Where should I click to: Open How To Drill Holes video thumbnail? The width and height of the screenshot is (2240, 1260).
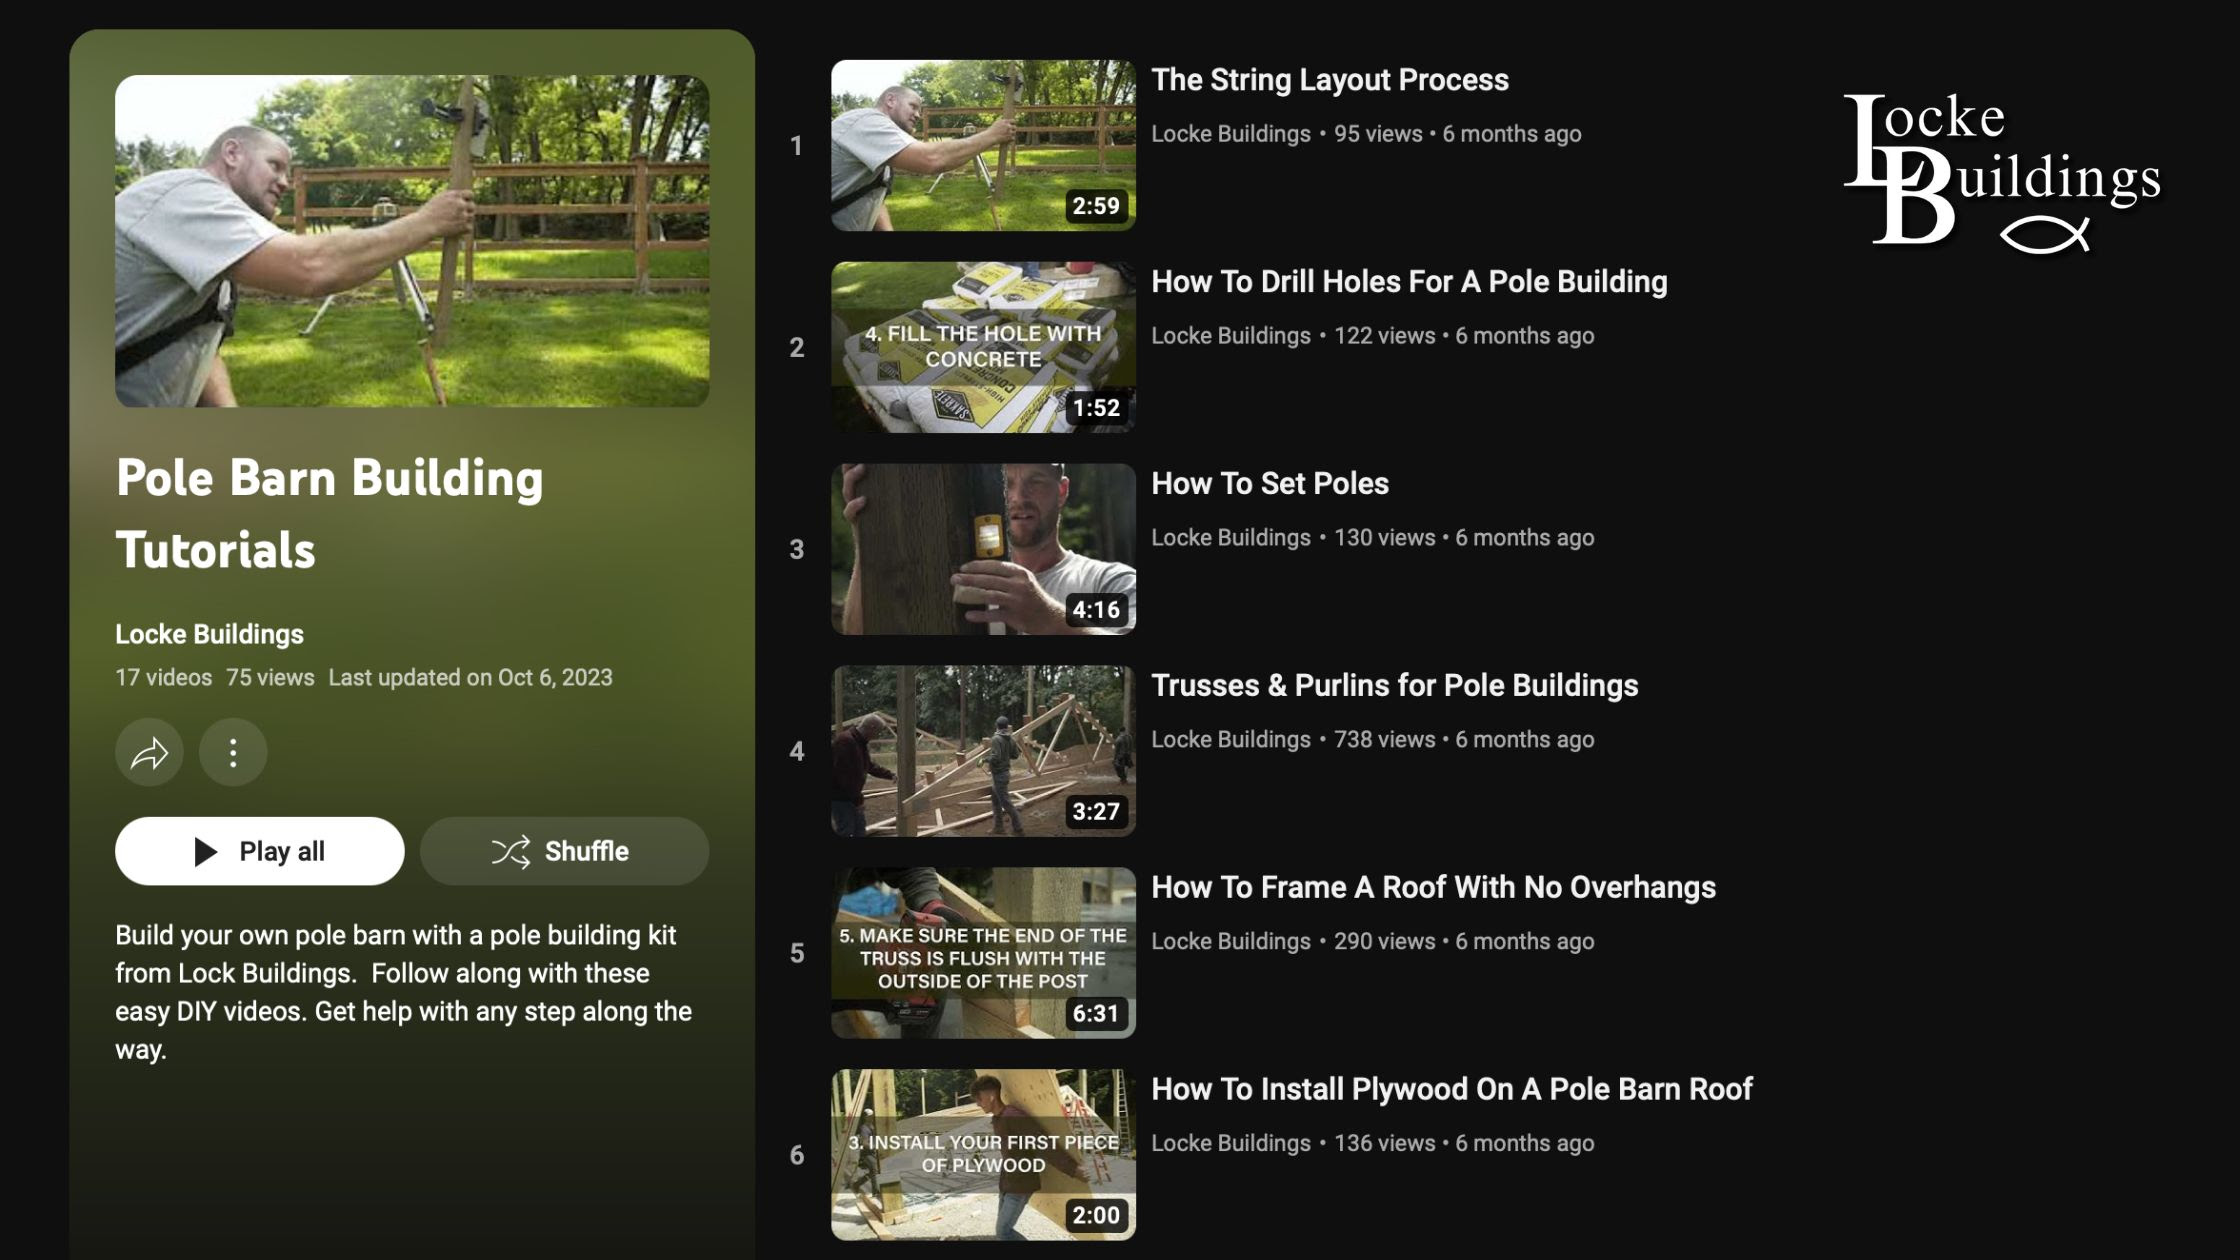tap(983, 347)
